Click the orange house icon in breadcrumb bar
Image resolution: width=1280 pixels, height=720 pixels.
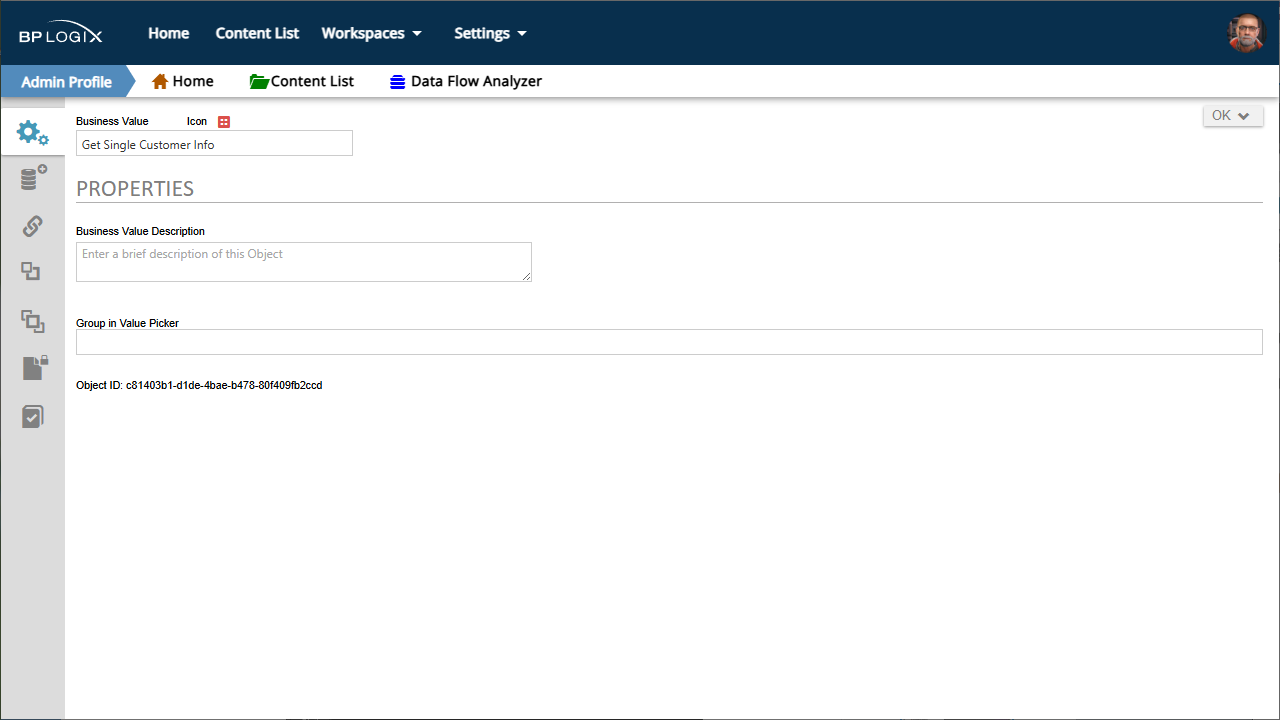160,81
